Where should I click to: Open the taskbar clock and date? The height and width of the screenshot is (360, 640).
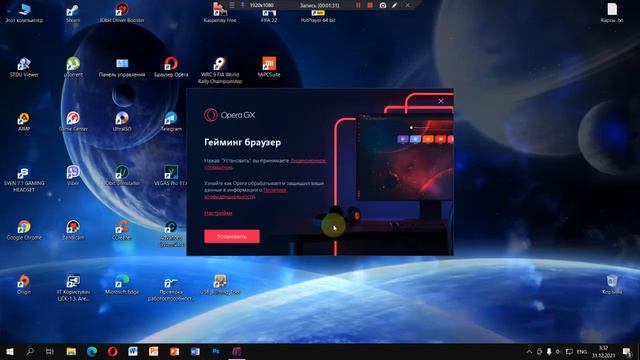click(603, 351)
